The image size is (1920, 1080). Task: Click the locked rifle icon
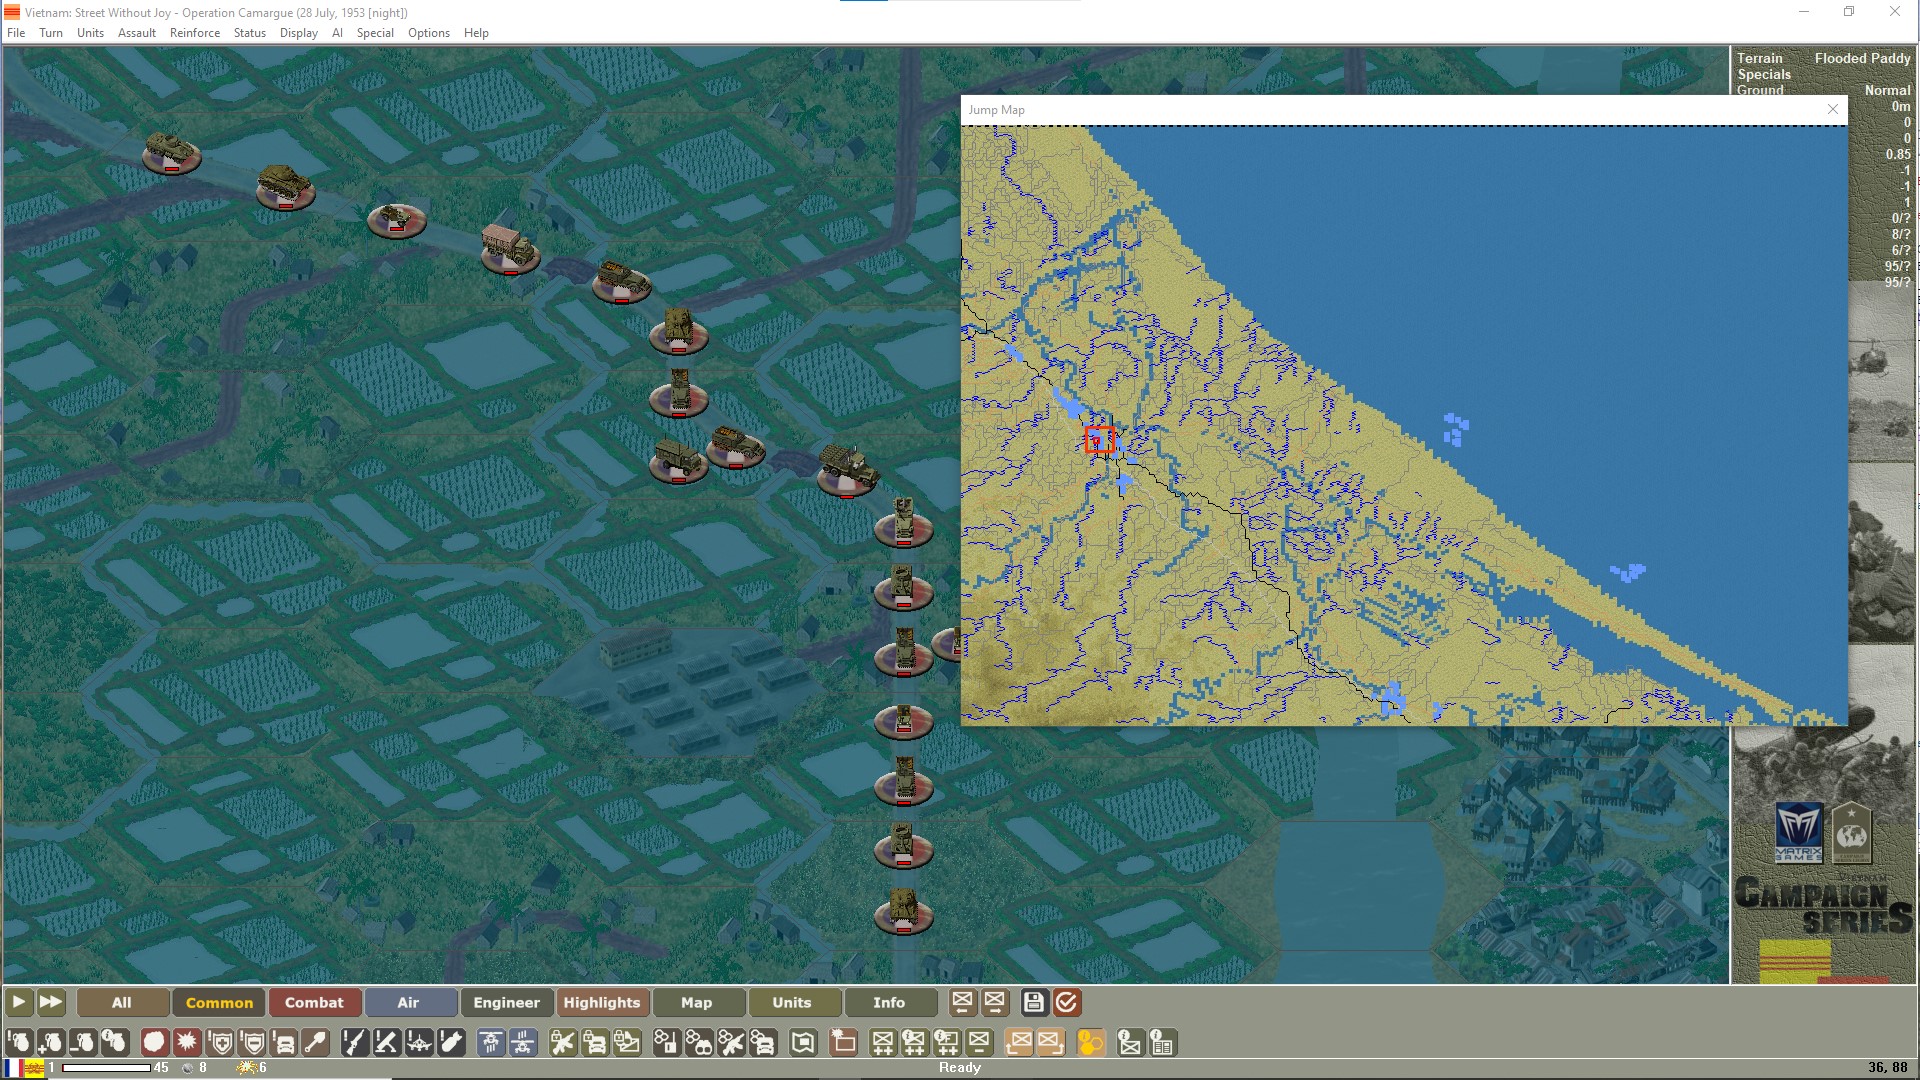coord(563,1043)
